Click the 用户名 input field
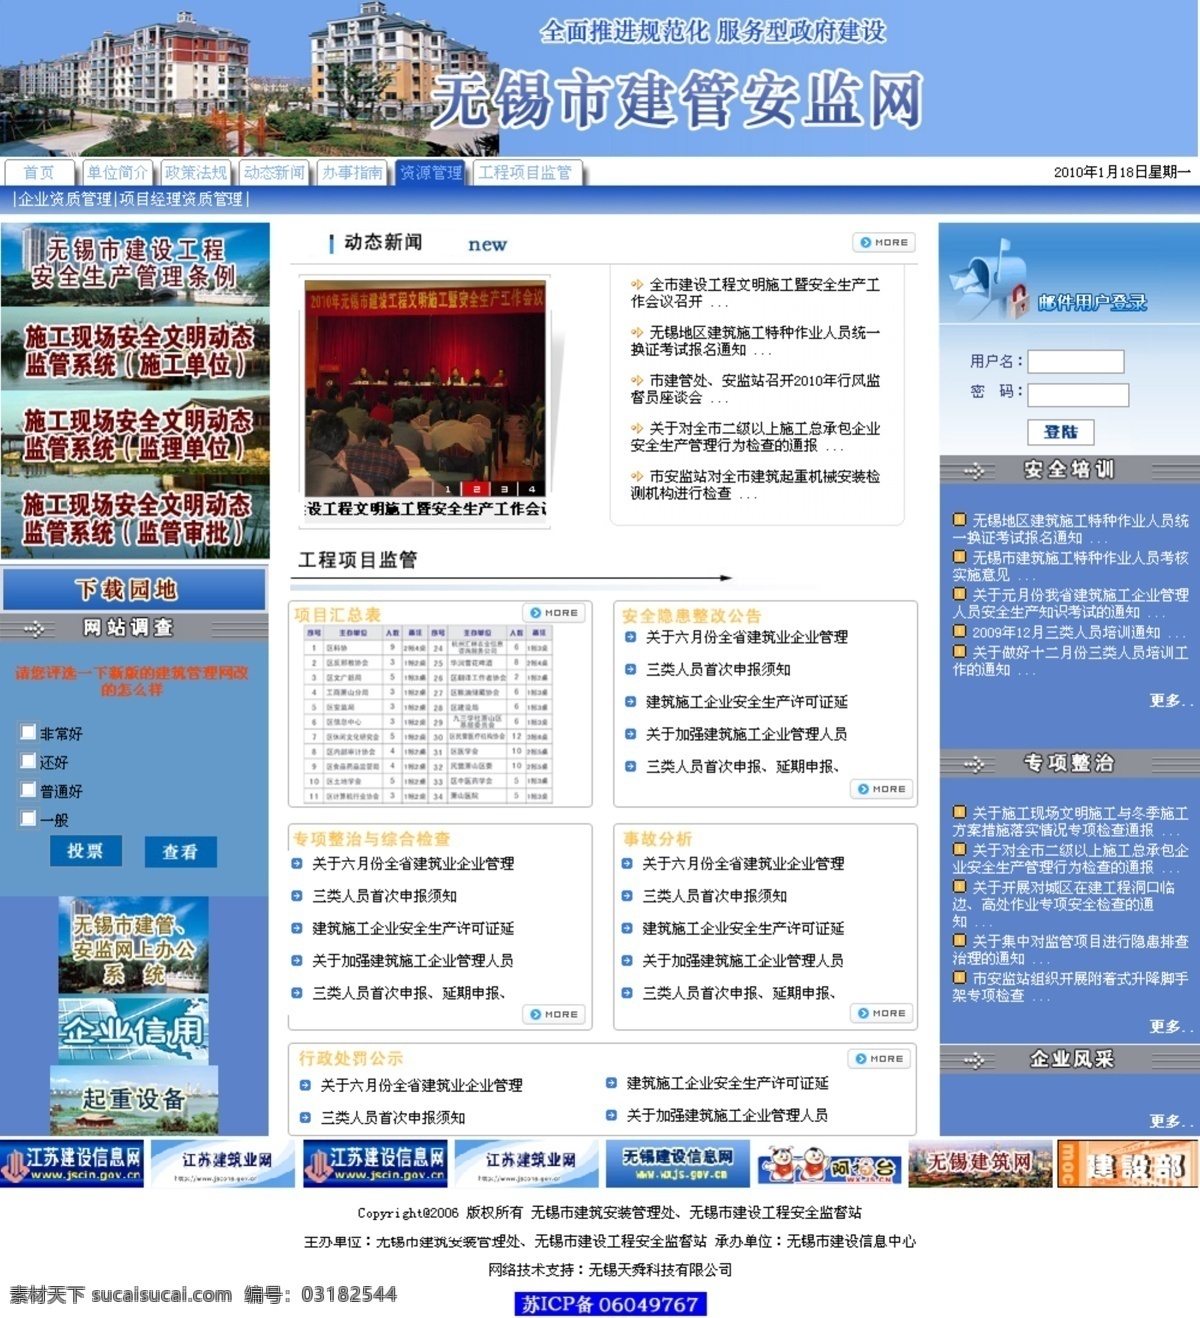Screen dimensions: 1200x1318 click(1076, 361)
